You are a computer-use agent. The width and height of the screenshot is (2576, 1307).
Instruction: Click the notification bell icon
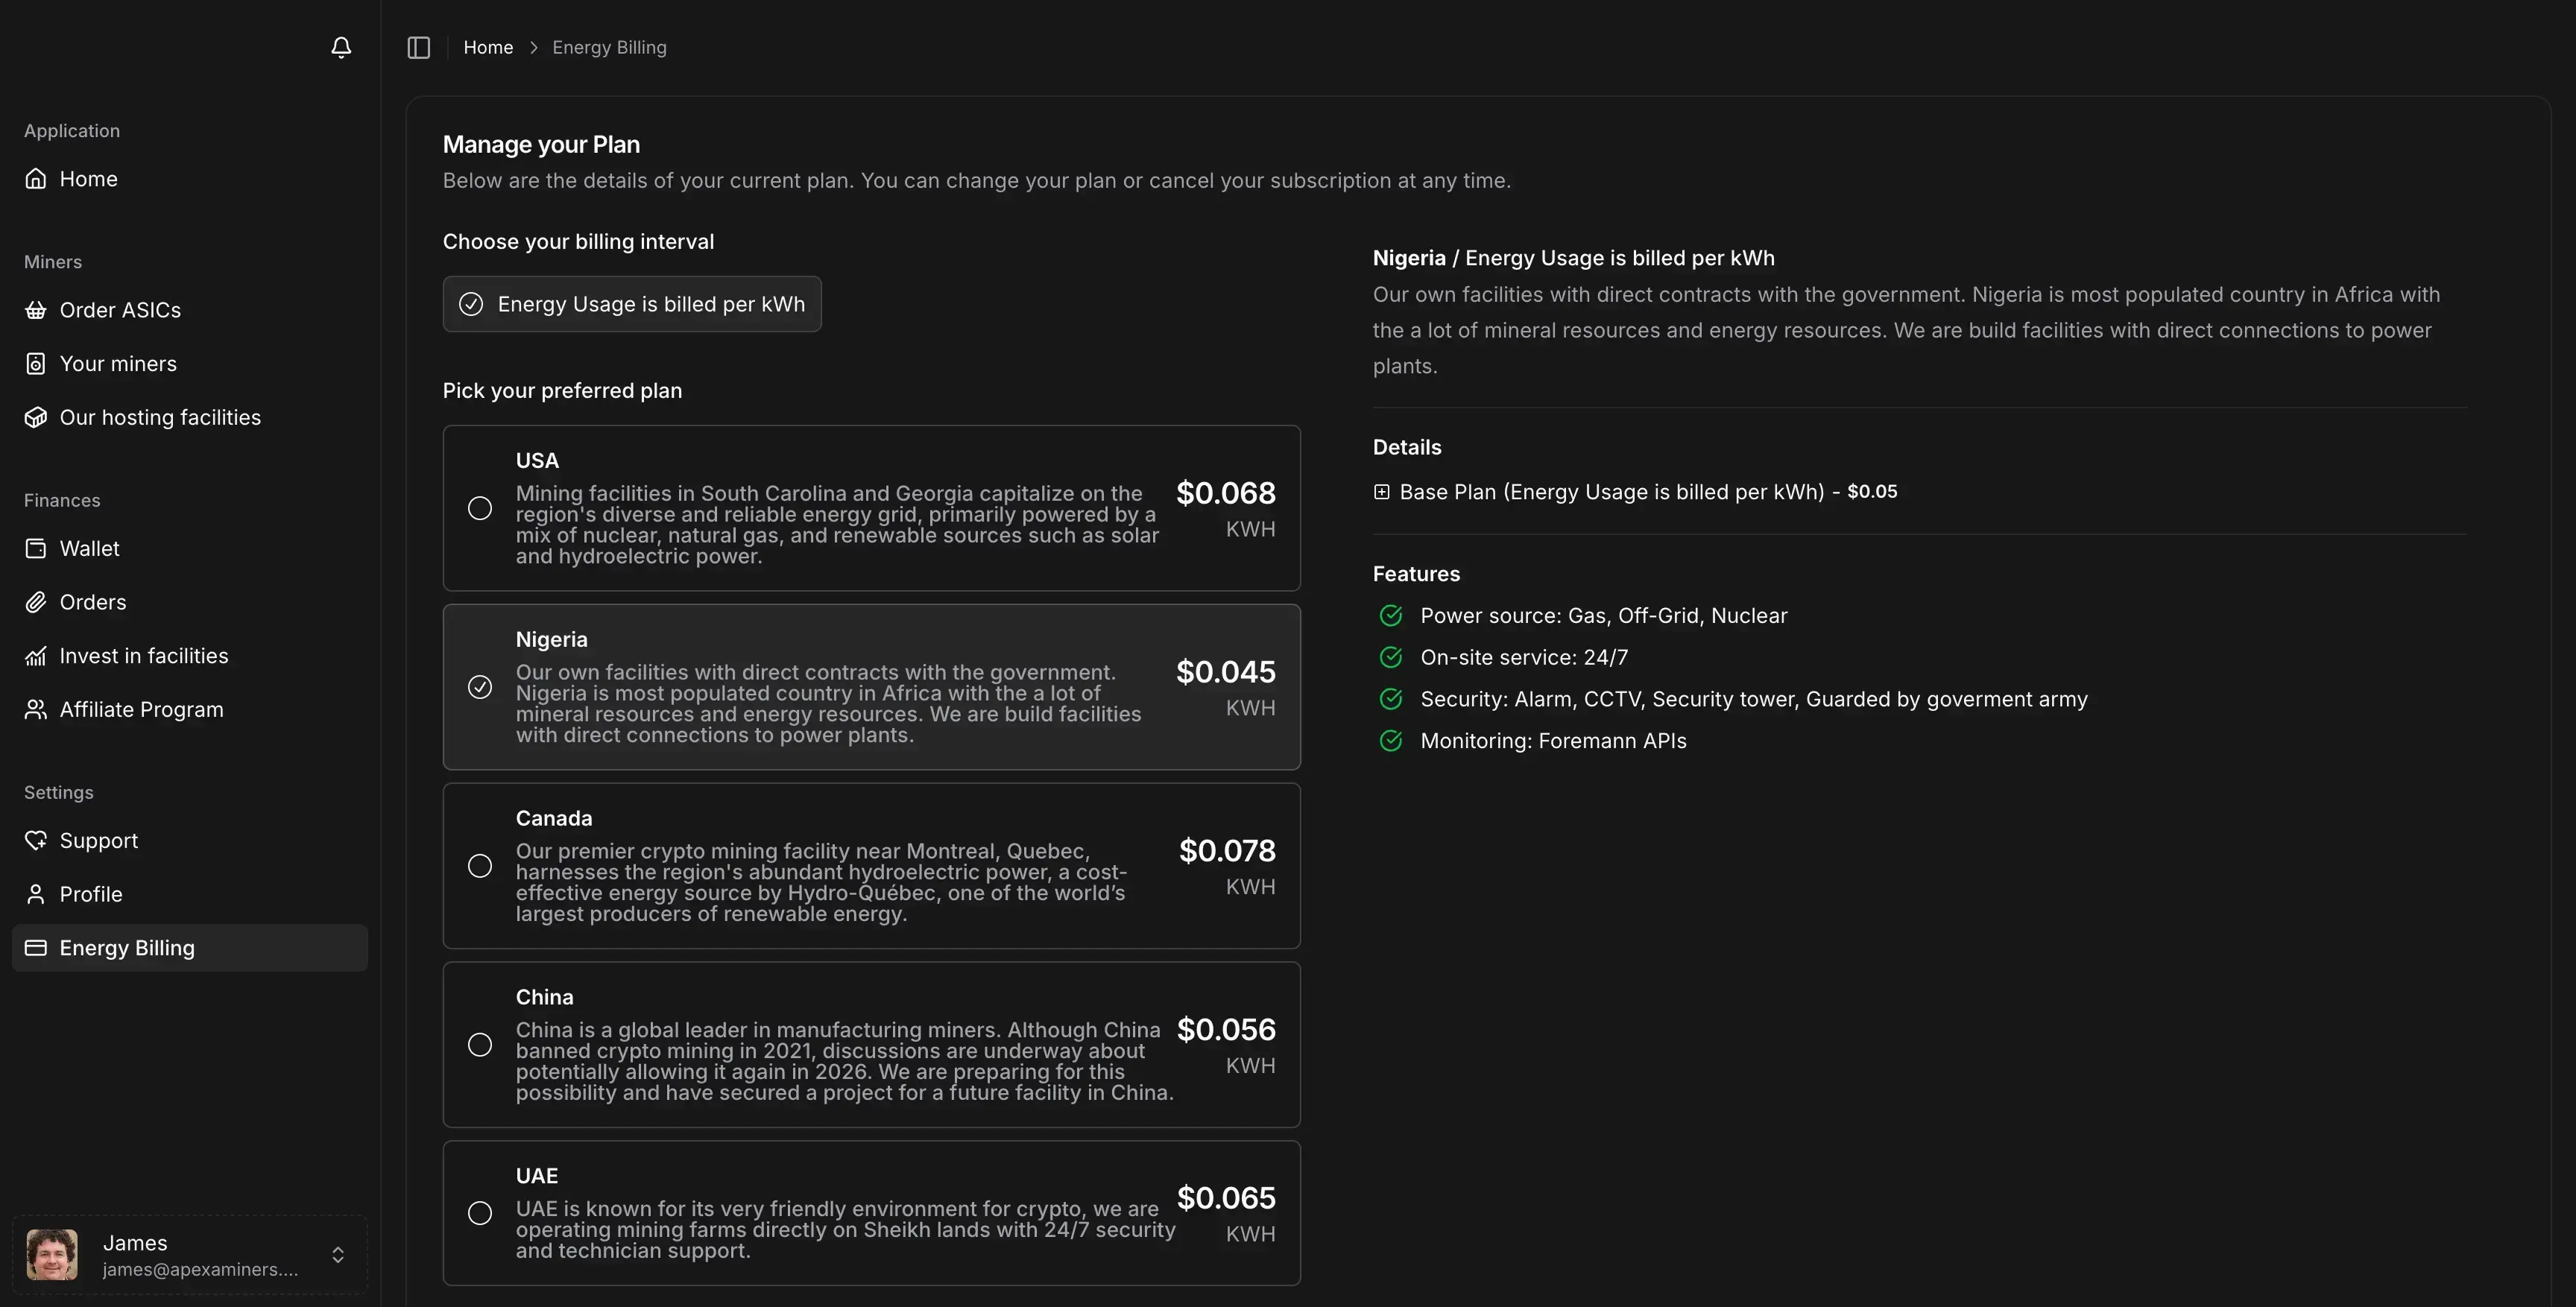coord(341,47)
